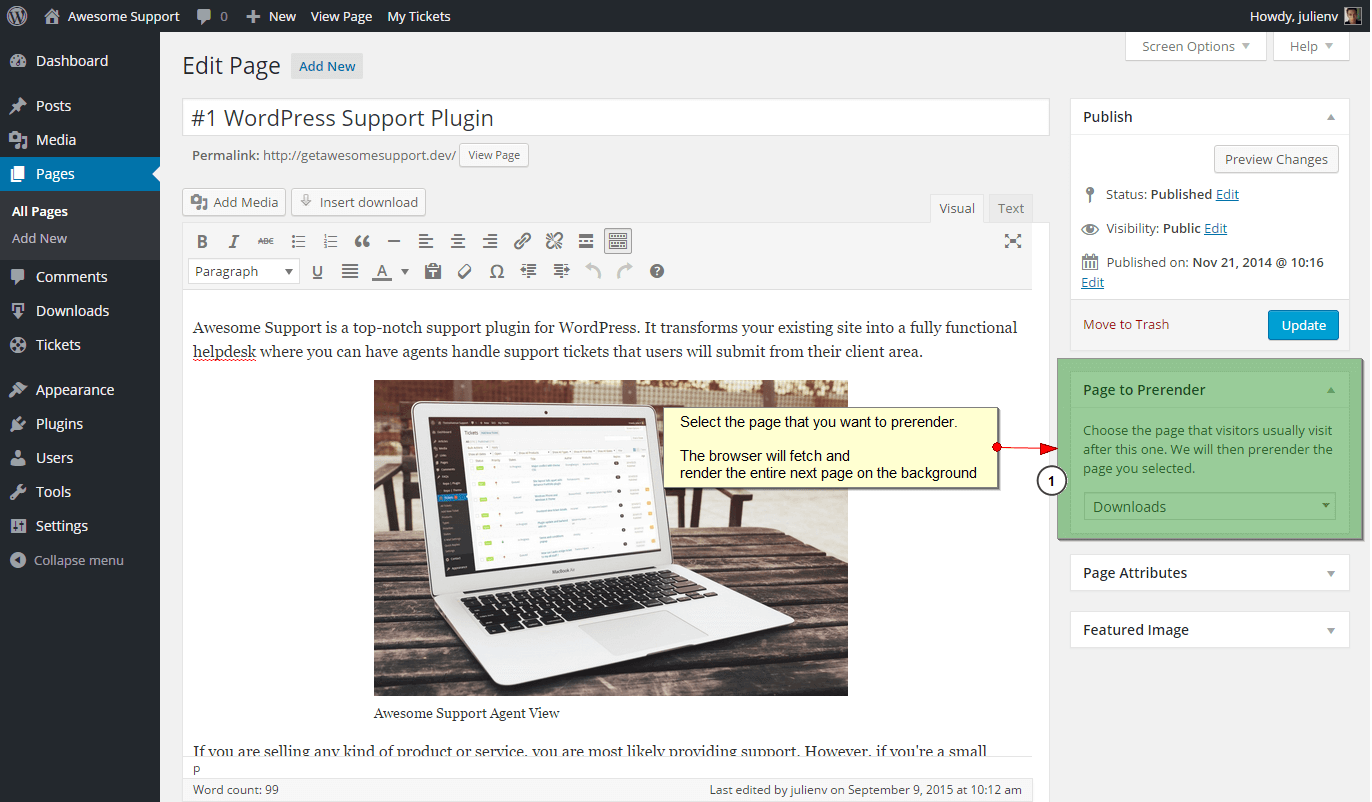
Task: Open the special character omega icon
Action: click(x=497, y=271)
